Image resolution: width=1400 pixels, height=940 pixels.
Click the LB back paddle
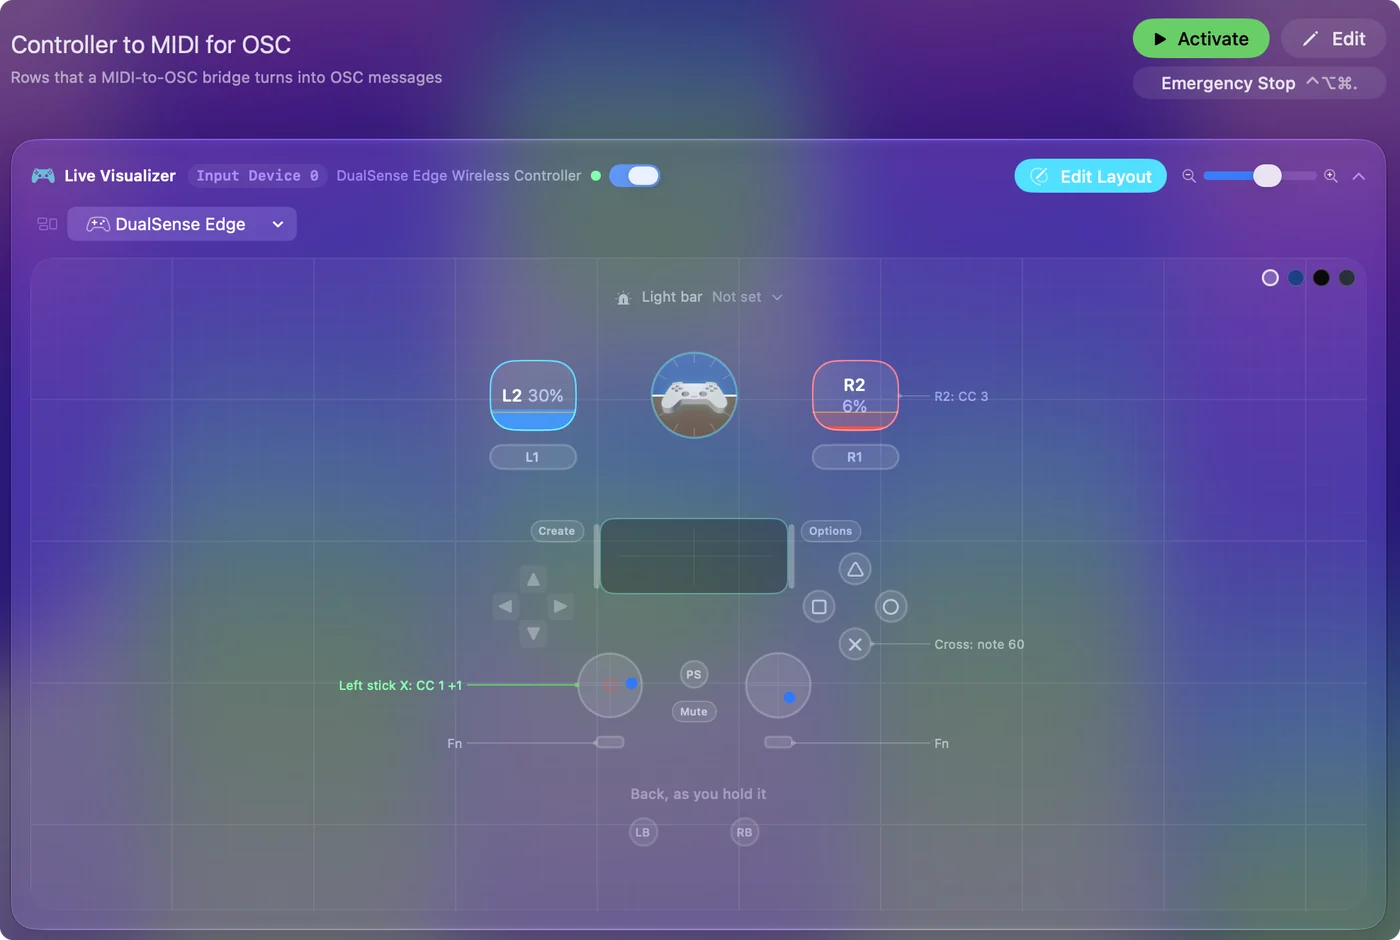tap(643, 832)
